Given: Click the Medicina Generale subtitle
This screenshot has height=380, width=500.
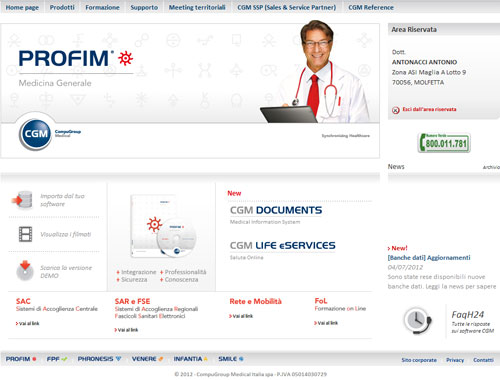Looking at the screenshot, I should click(55, 83).
